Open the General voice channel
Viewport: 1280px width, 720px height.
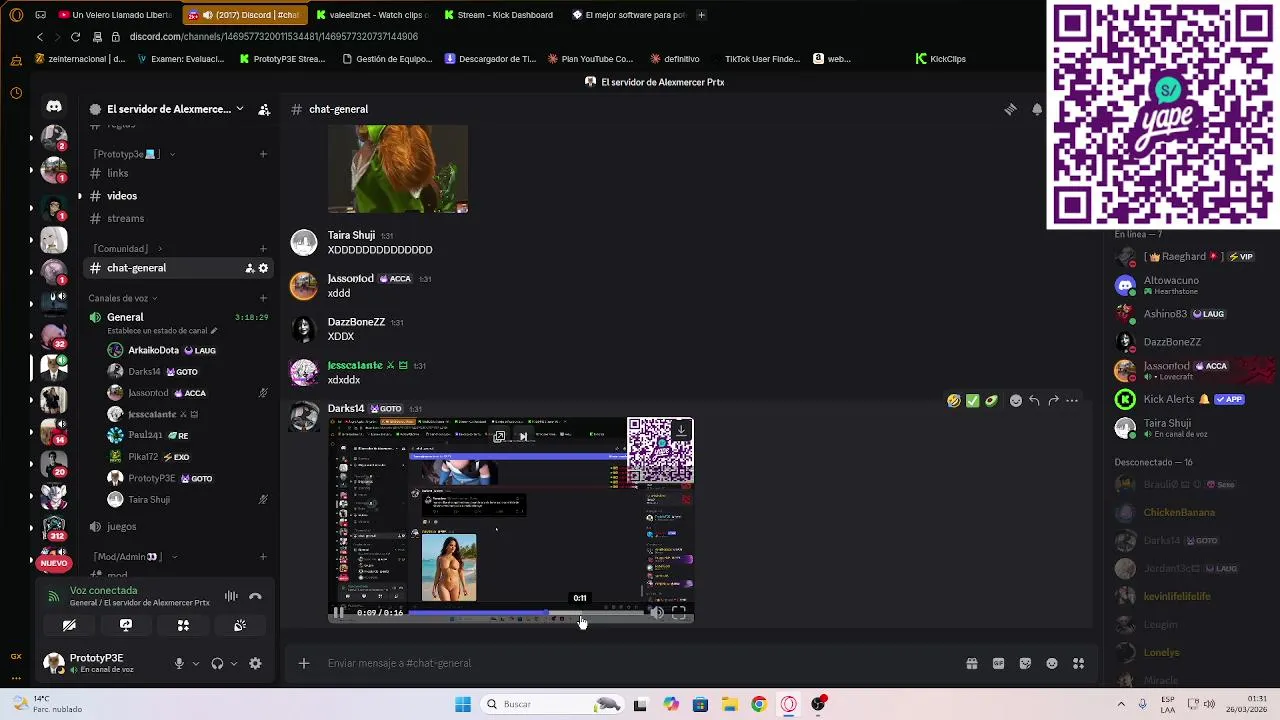(x=126, y=317)
